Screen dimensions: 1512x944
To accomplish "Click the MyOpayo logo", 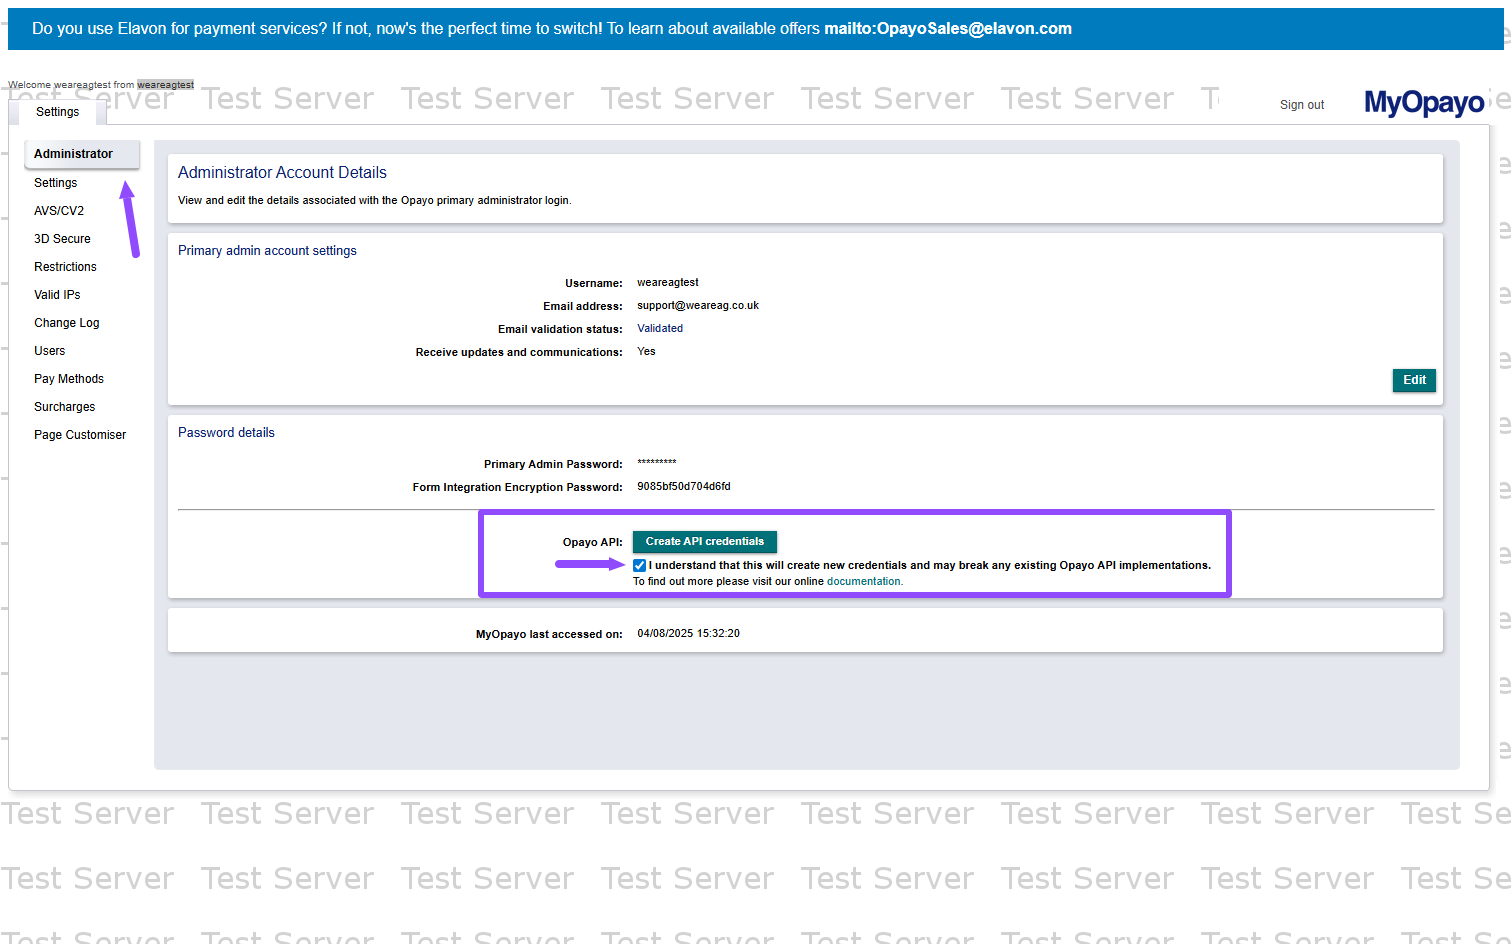I will [1424, 102].
